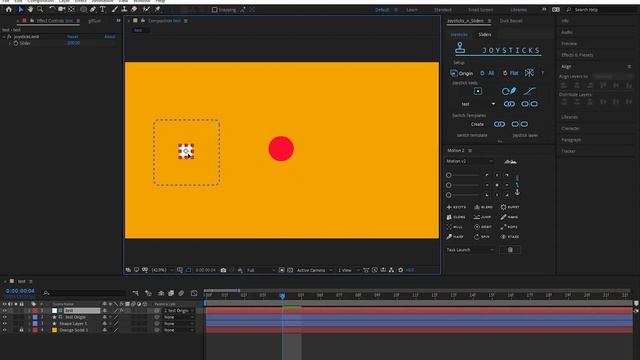Click the current time indicator marker

click(282, 296)
